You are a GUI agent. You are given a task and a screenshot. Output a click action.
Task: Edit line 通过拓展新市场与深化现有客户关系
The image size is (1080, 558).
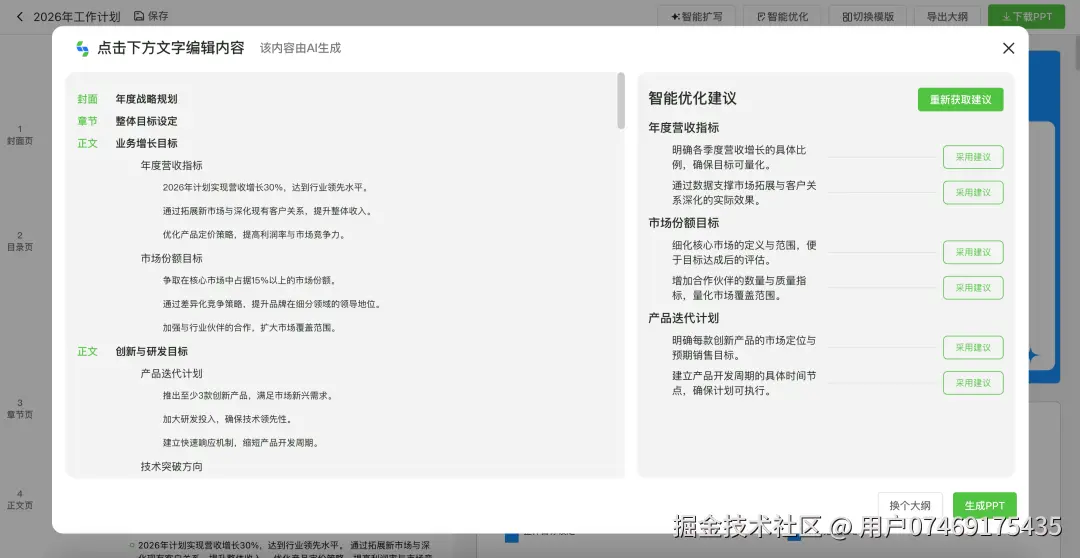268,211
